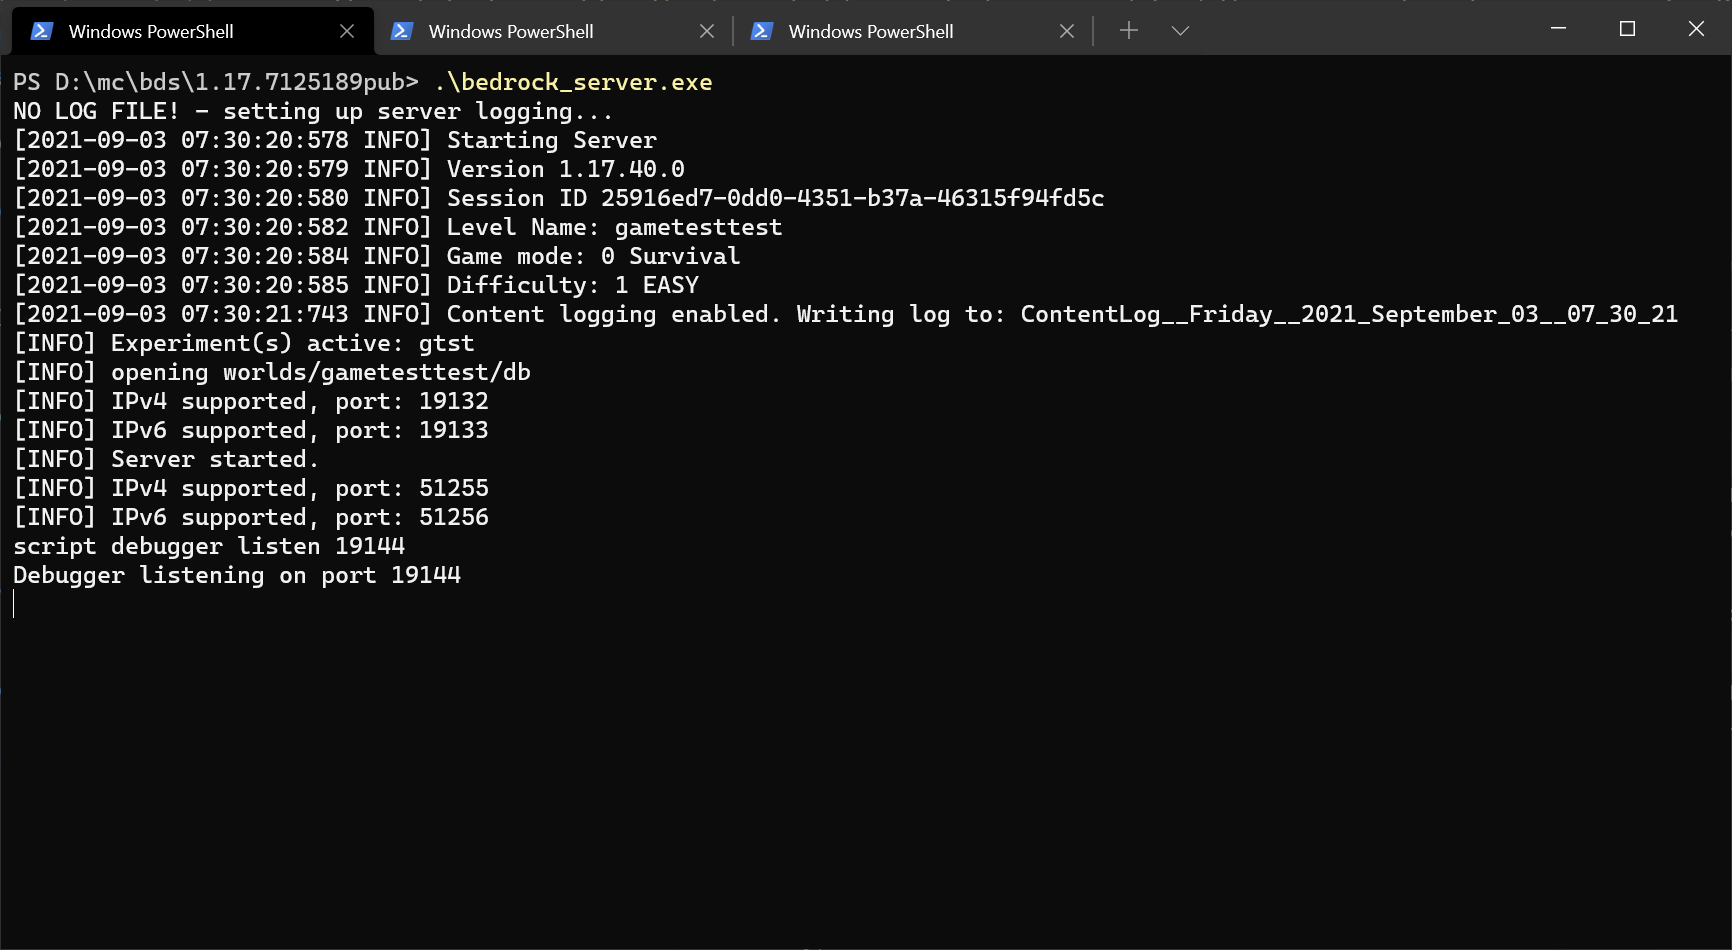This screenshot has height=950, width=1732.
Task: Click the Version 1.17.40.0 log line
Action: click(348, 168)
